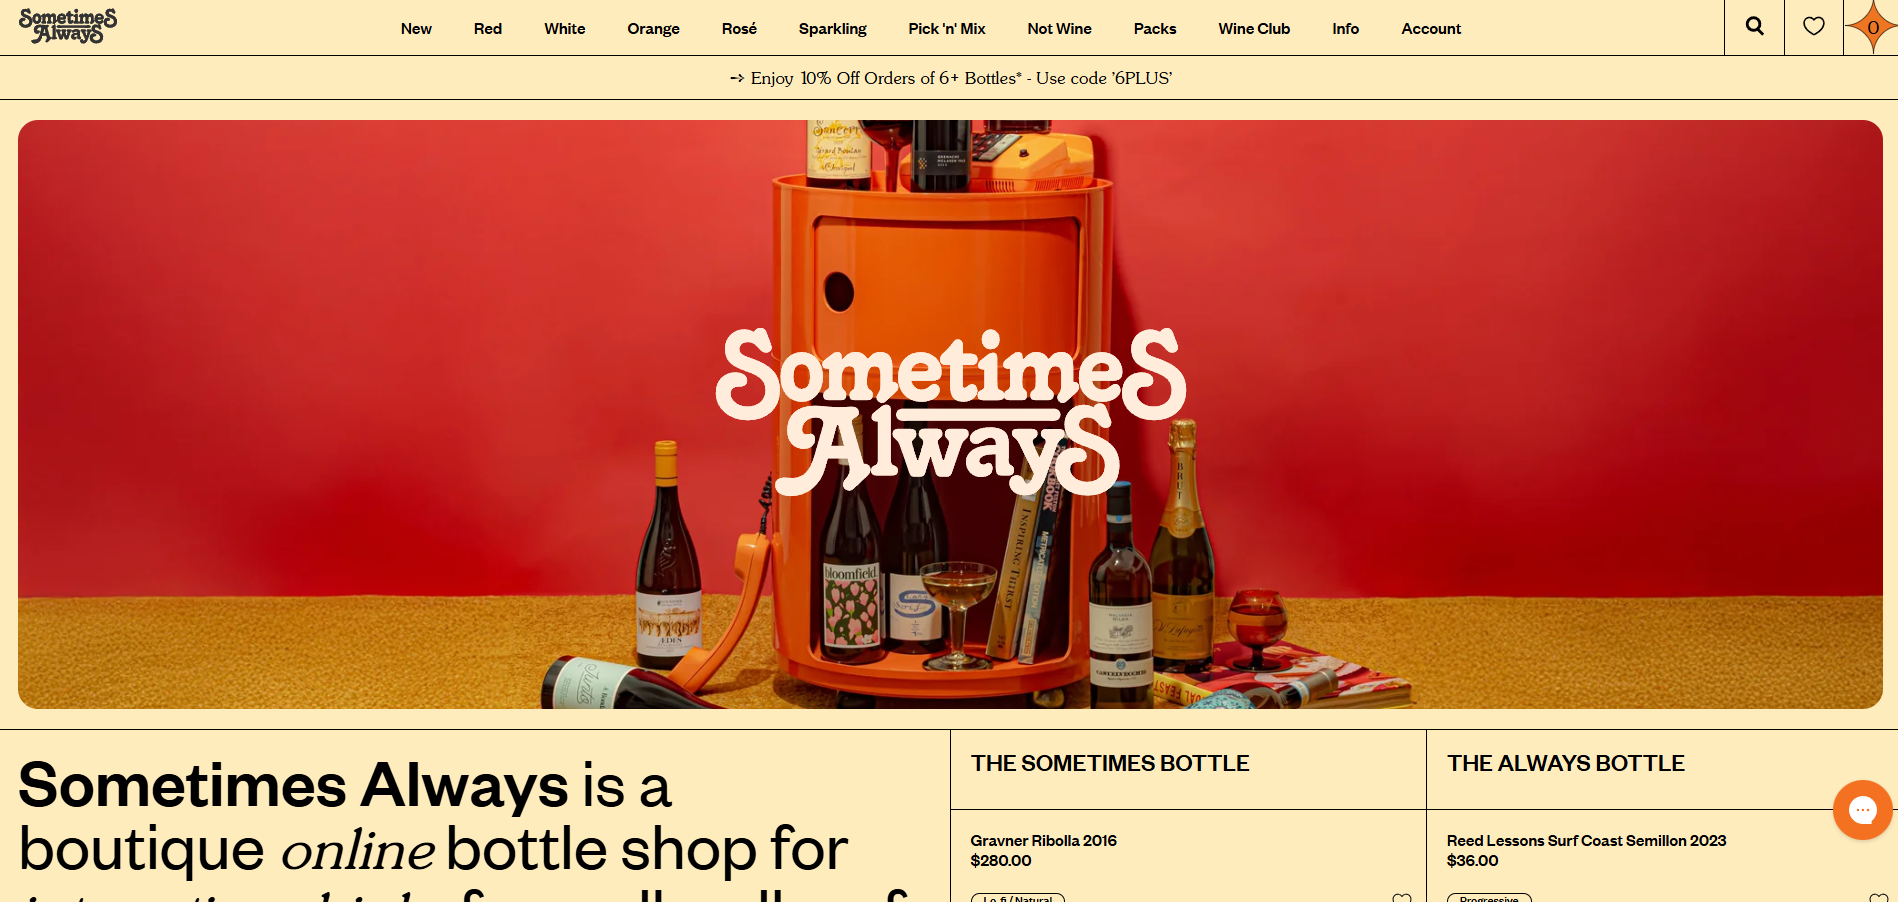1898x902 pixels.
Task: Expand the Account menu
Action: [x=1431, y=29]
